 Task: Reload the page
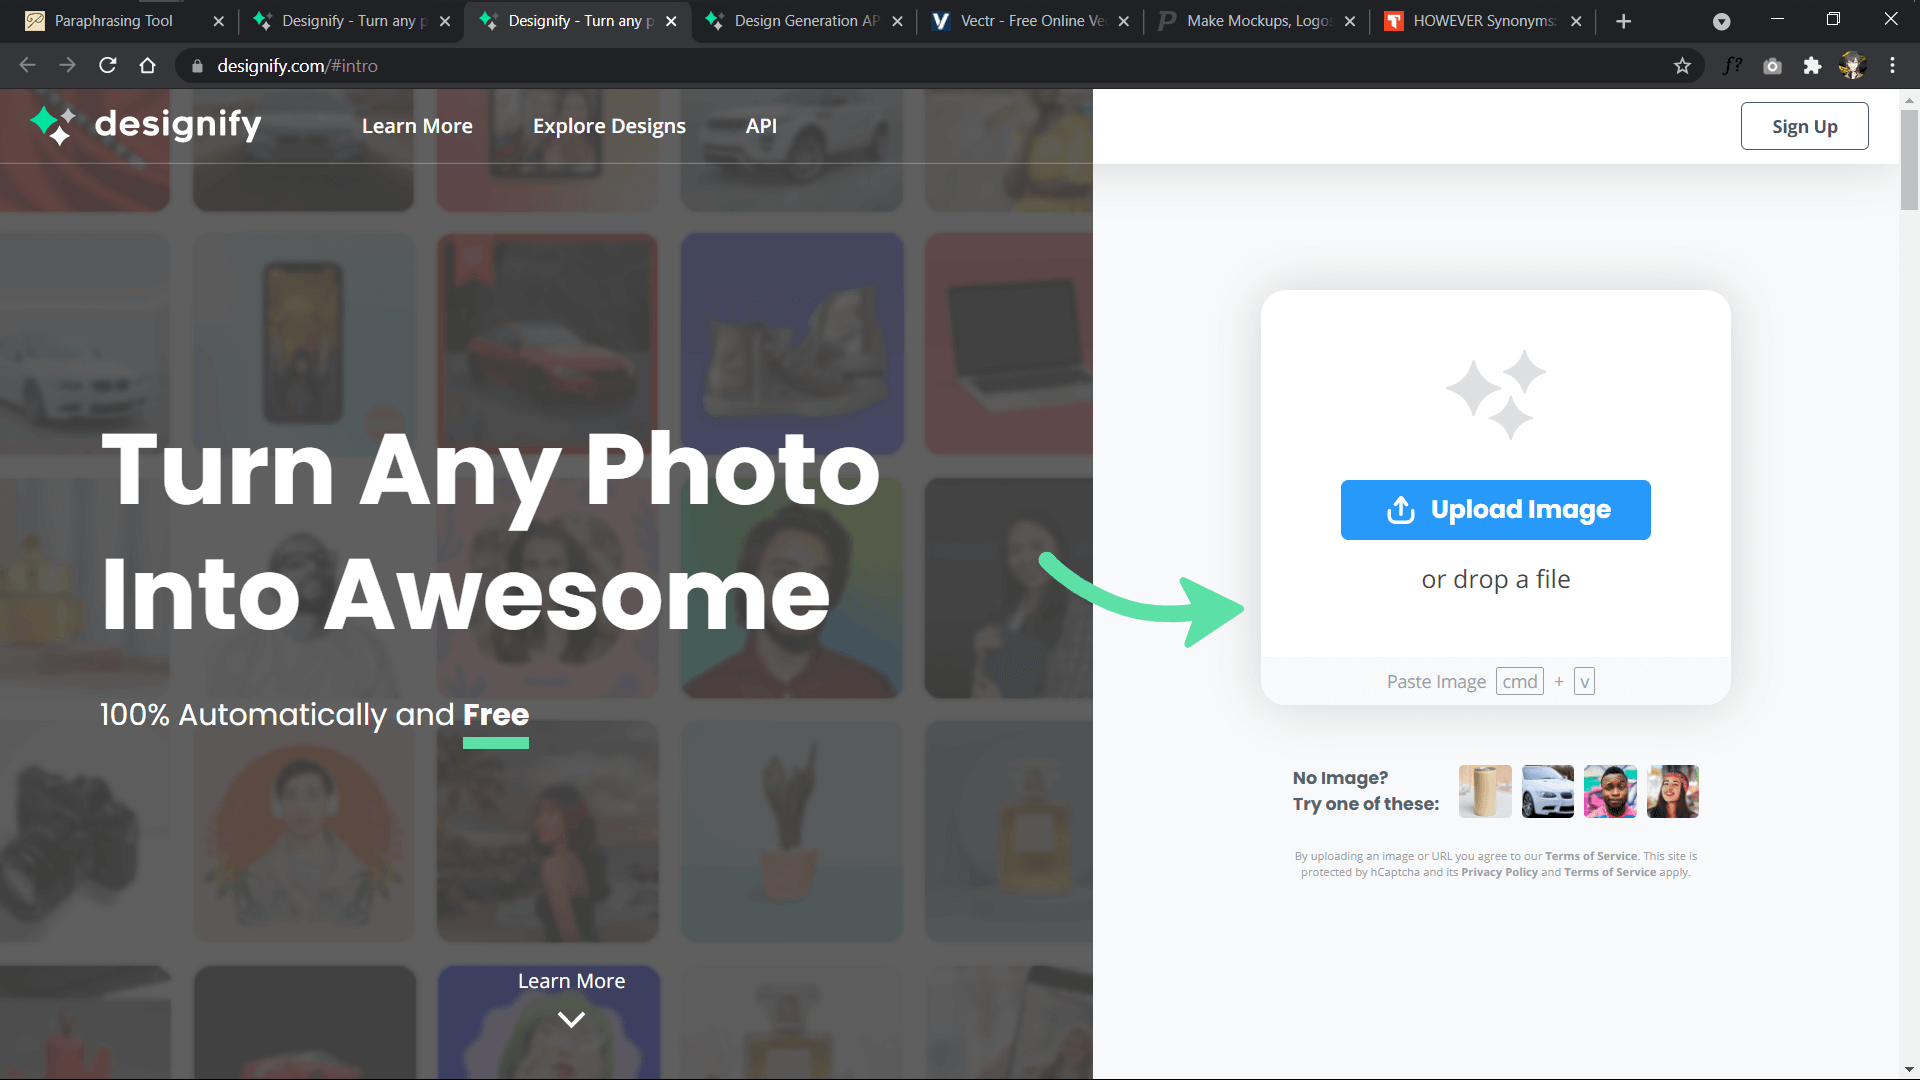click(108, 65)
